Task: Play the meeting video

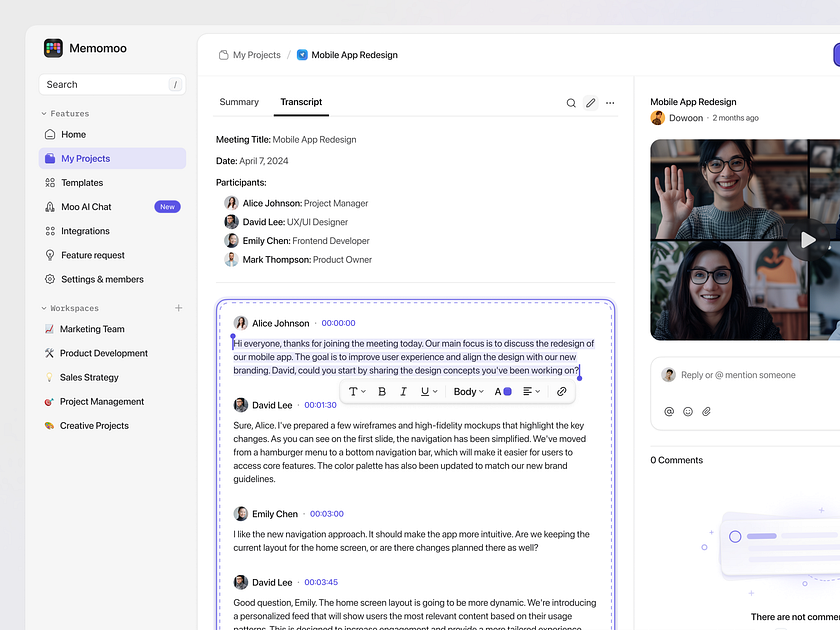Action: pos(808,240)
